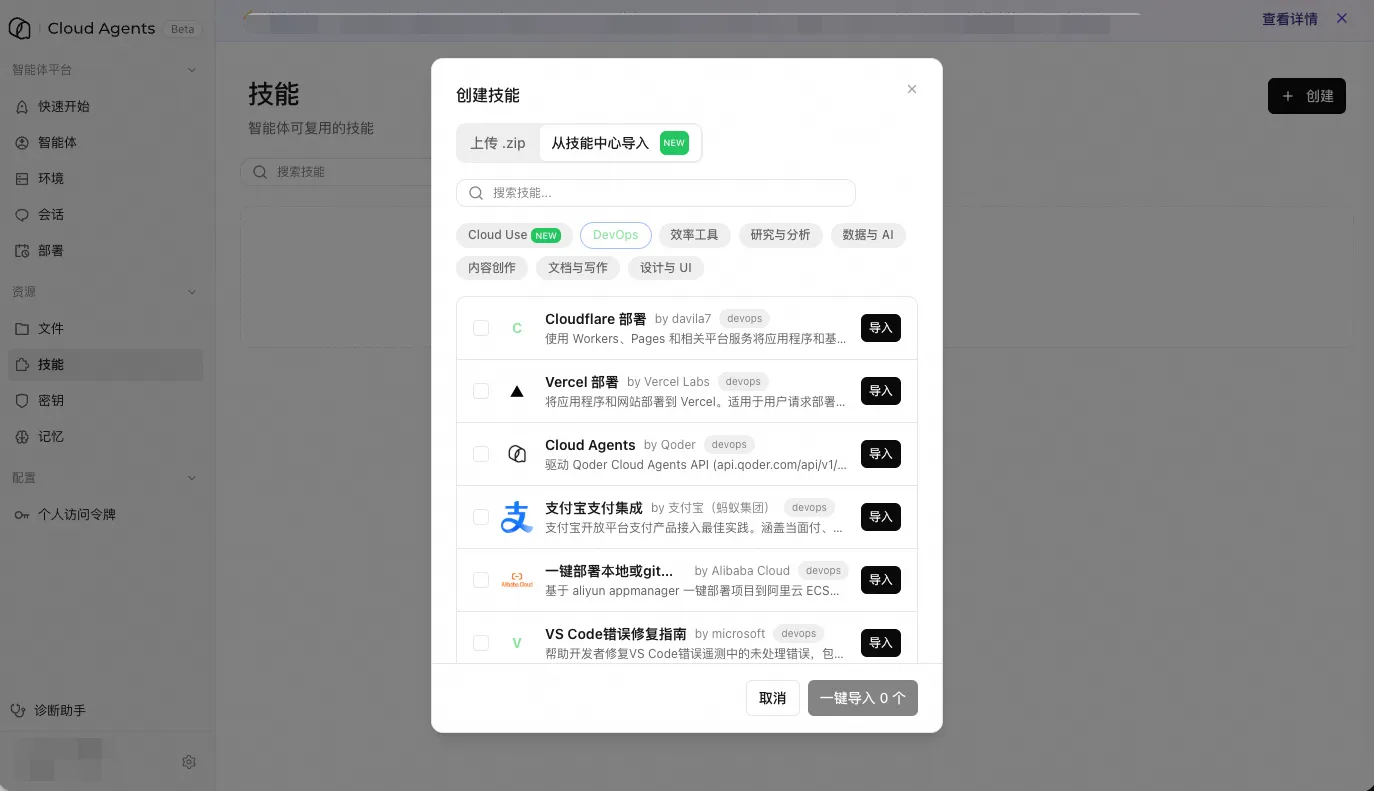
Task: Click the 取消 button in dialog
Action: [x=773, y=698]
